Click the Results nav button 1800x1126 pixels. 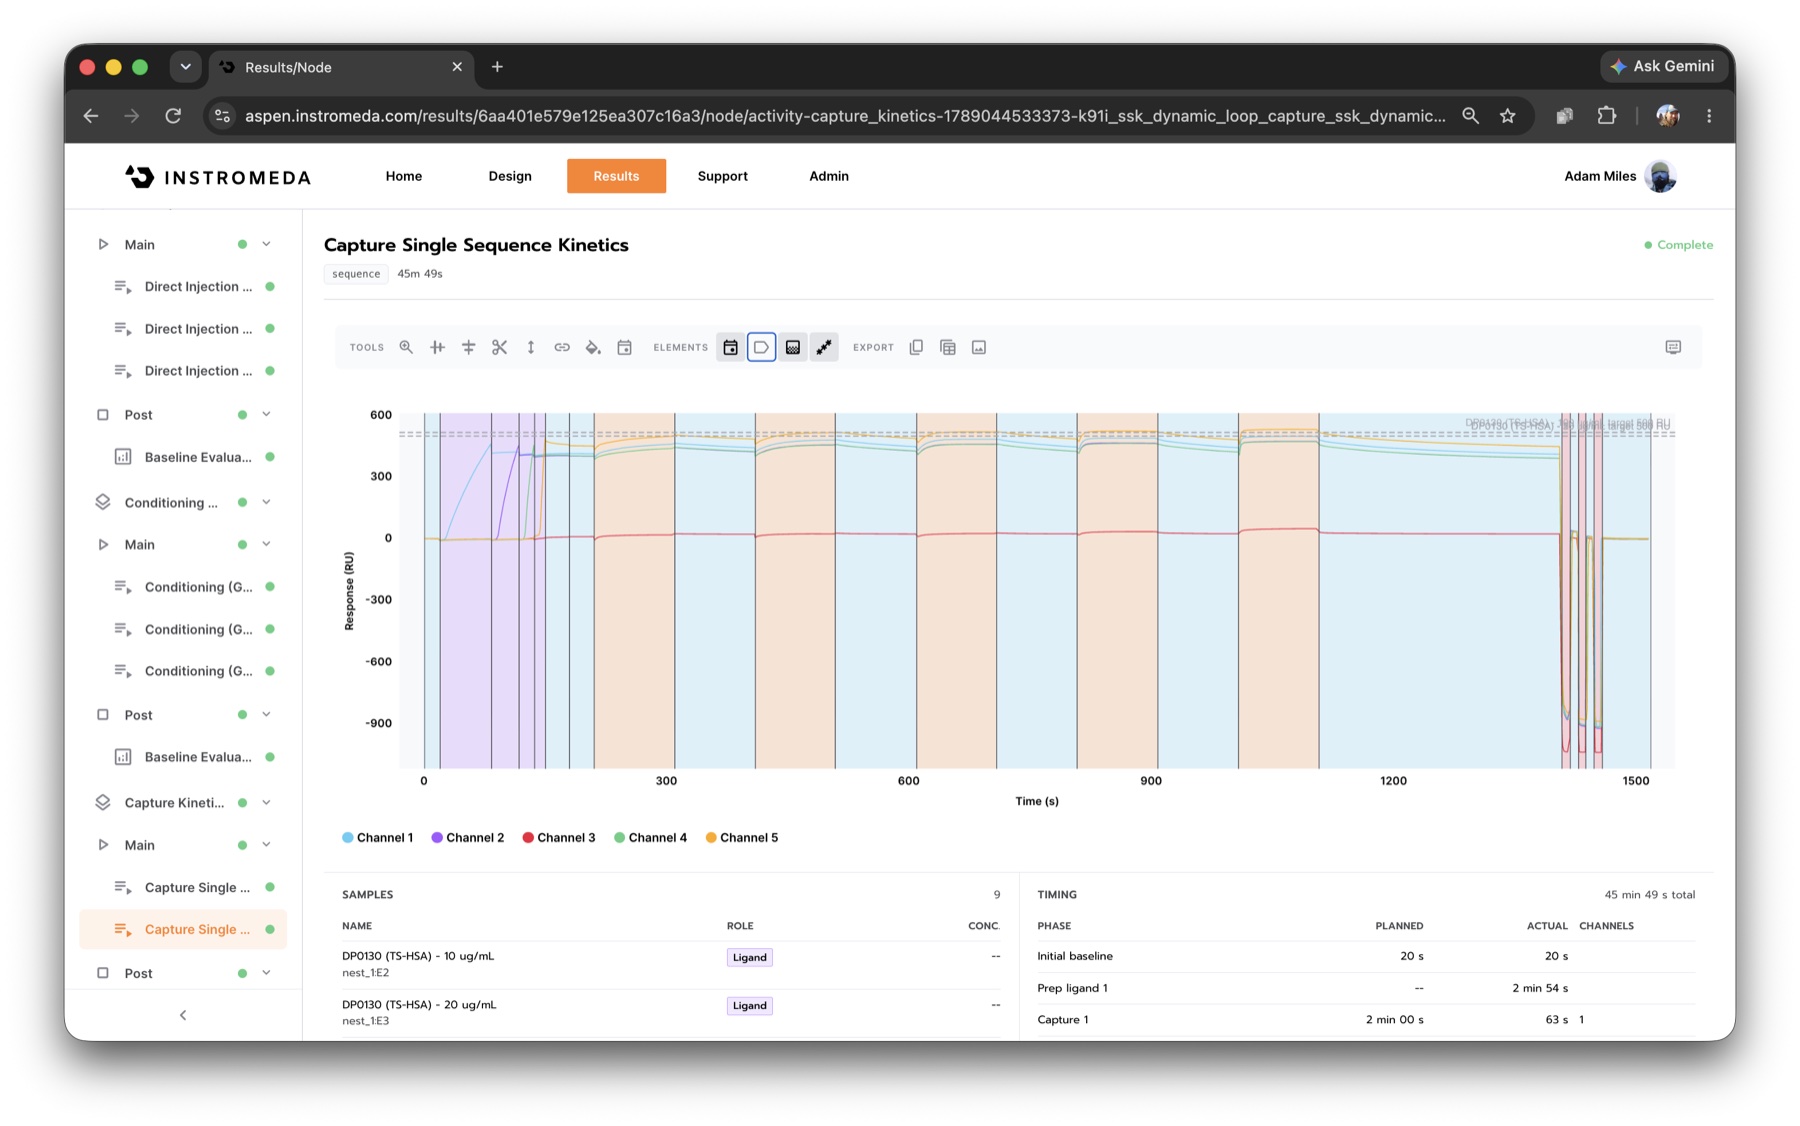[x=616, y=176]
